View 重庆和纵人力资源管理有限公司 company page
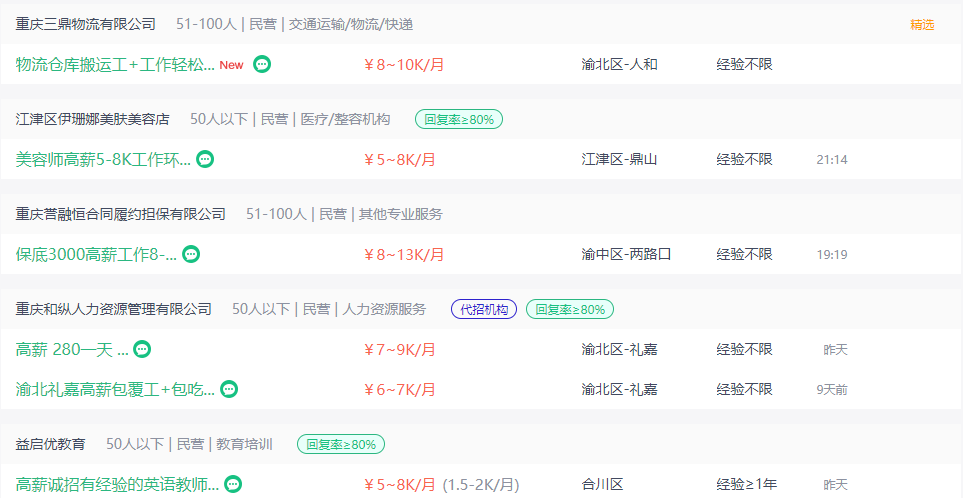The width and height of the screenshot is (963, 498). (114, 309)
